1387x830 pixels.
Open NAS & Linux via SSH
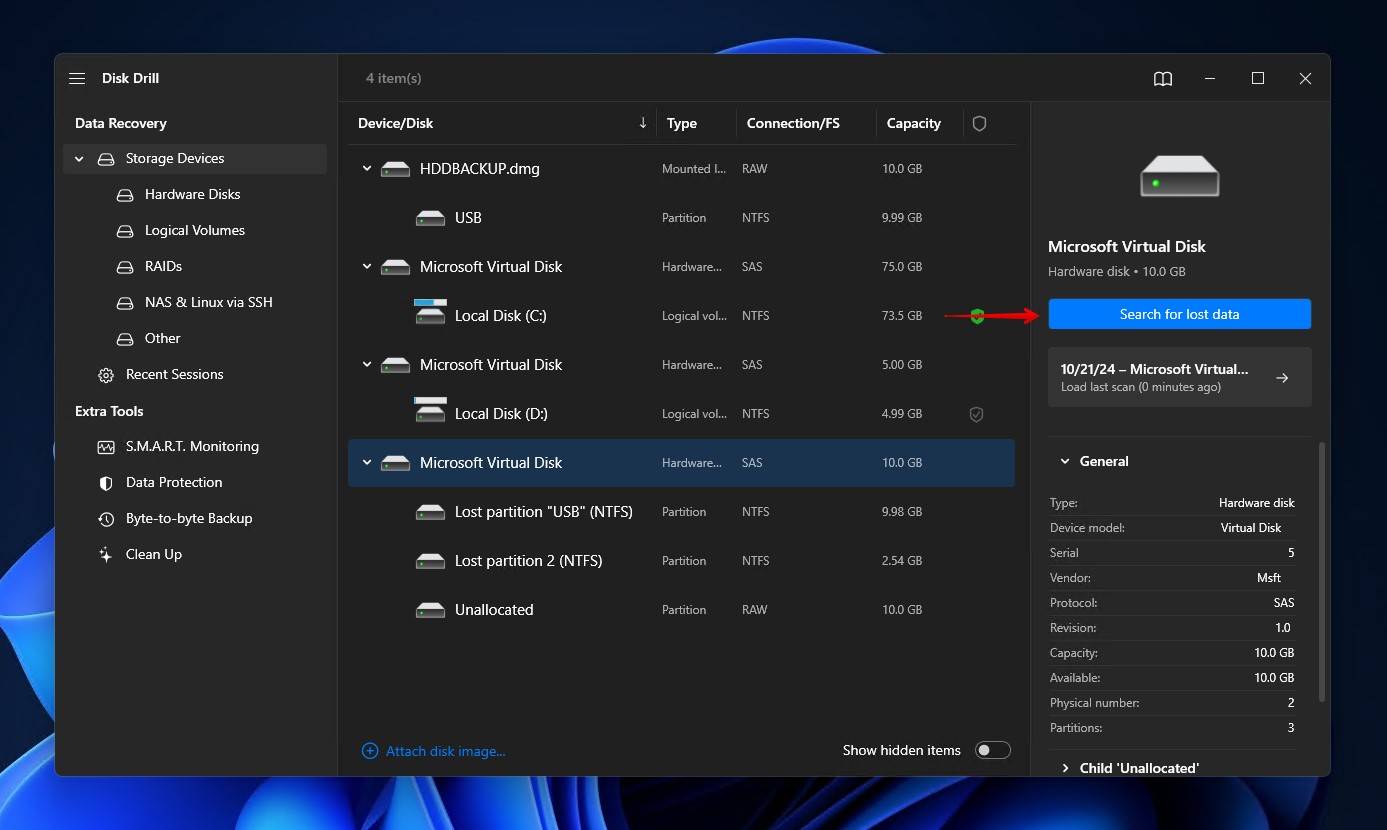click(x=209, y=303)
